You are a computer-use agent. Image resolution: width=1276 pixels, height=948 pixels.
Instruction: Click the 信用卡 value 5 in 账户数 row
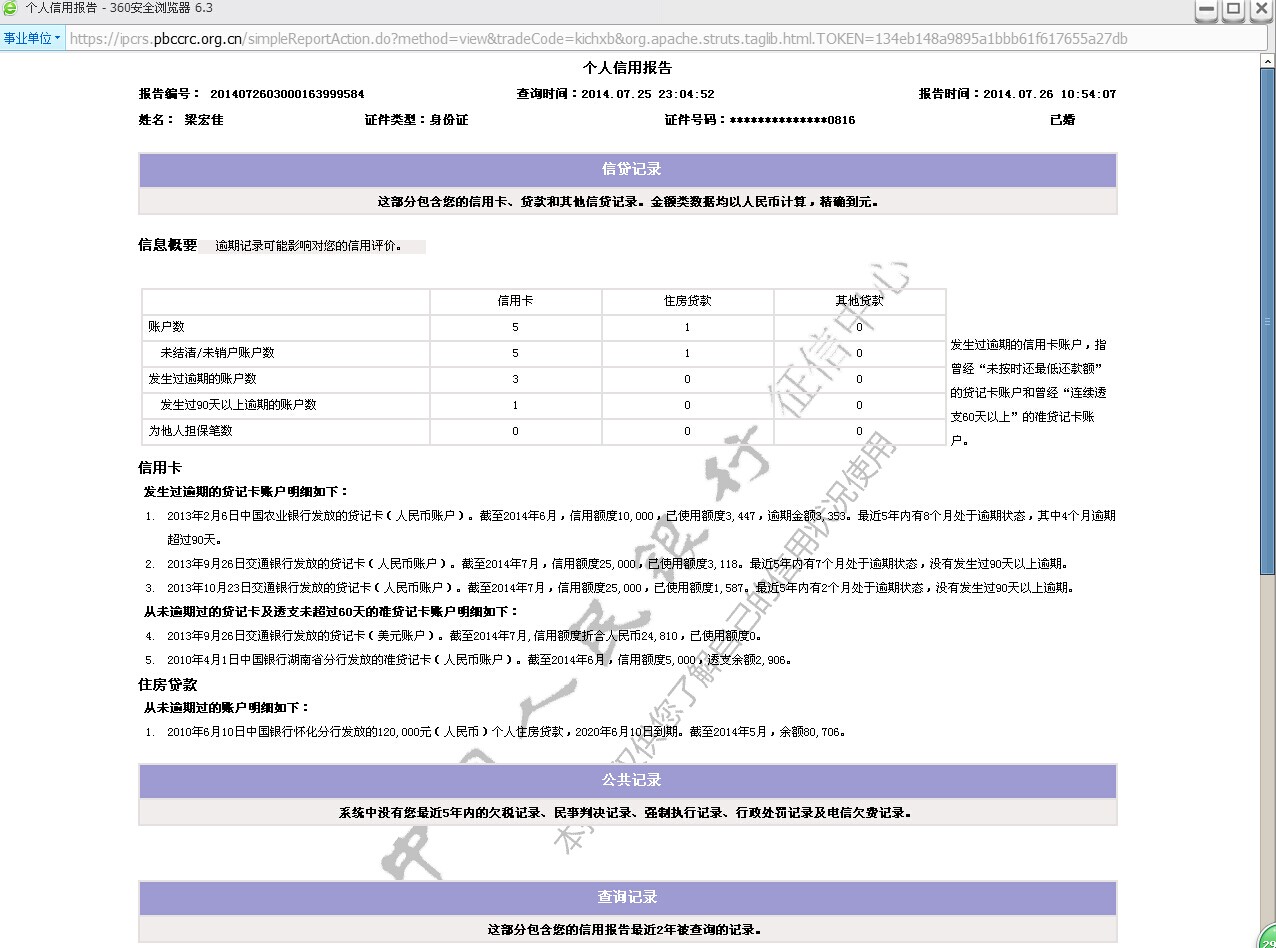pos(515,327)
